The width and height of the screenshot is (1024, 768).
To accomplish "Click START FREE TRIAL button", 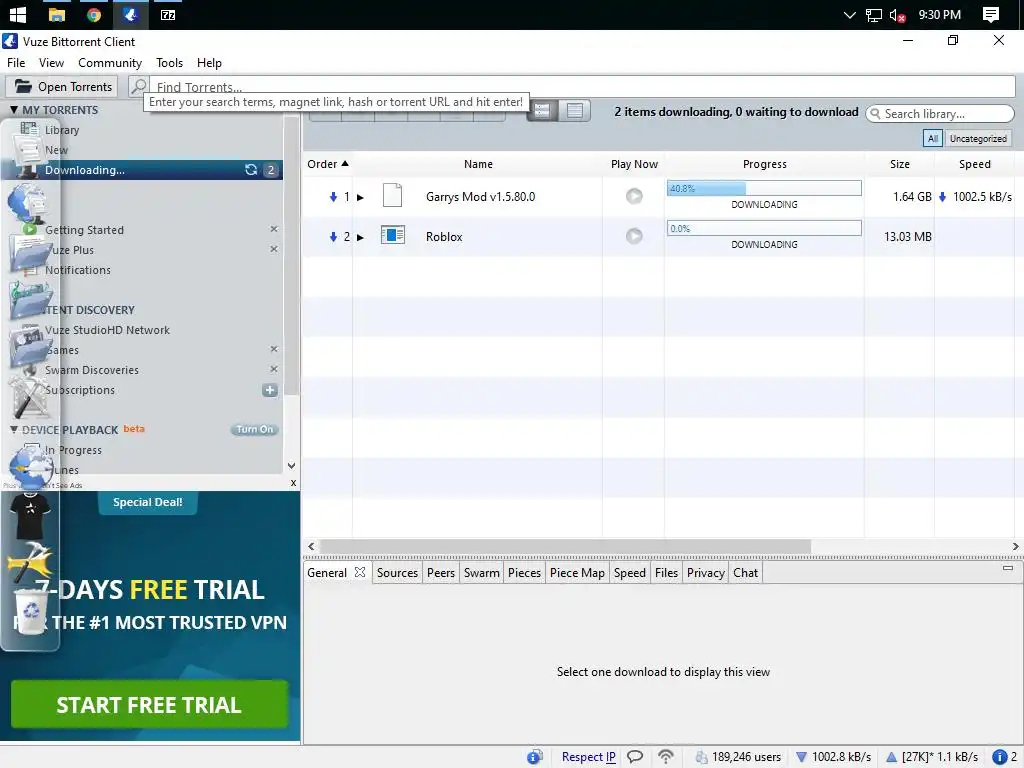I will 150,705.
